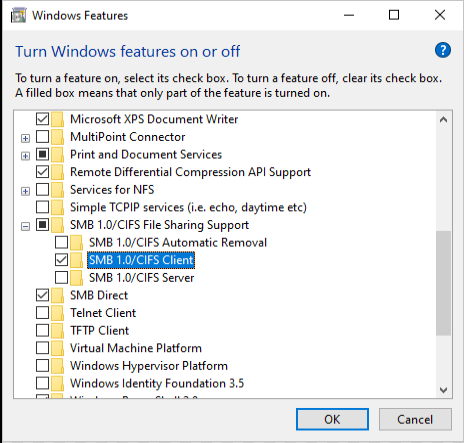464x443 pixels.
Task: Minimize the Windows Features window
Action: click(349, 15)
